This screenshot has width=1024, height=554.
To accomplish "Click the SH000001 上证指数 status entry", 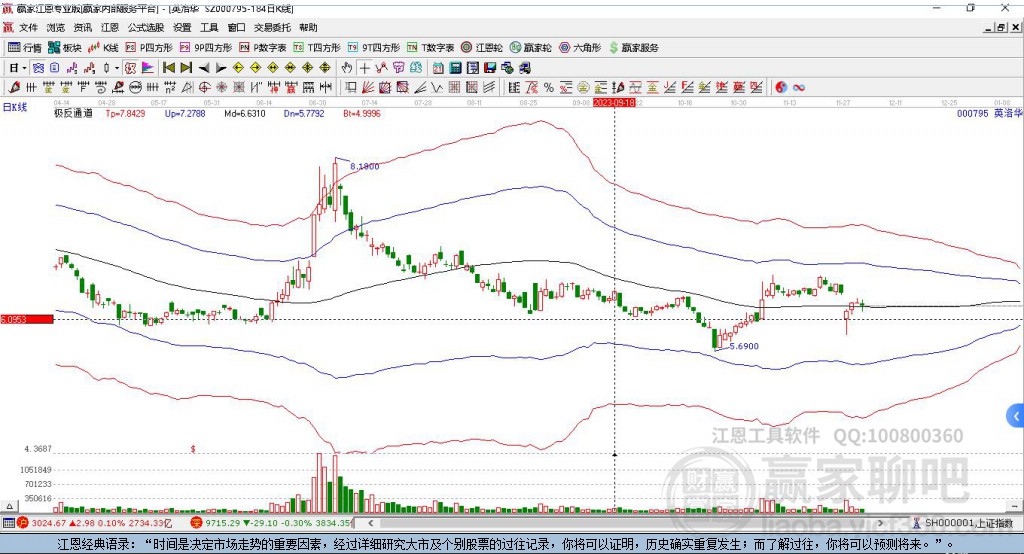I will 968,523.
